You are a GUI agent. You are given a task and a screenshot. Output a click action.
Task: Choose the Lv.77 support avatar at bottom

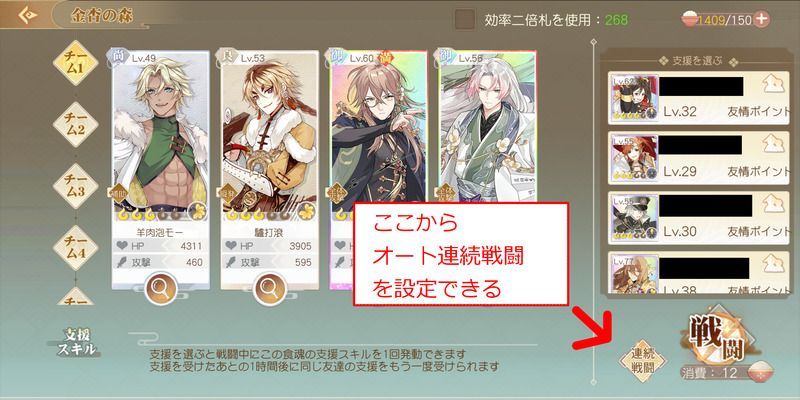[x=634, y=273]
